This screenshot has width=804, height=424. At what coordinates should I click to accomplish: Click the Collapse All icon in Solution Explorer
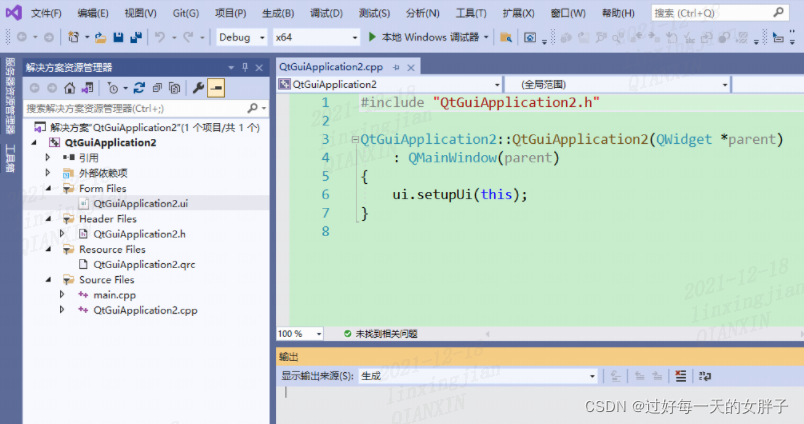pyautogui.click(x=157, y=88)
